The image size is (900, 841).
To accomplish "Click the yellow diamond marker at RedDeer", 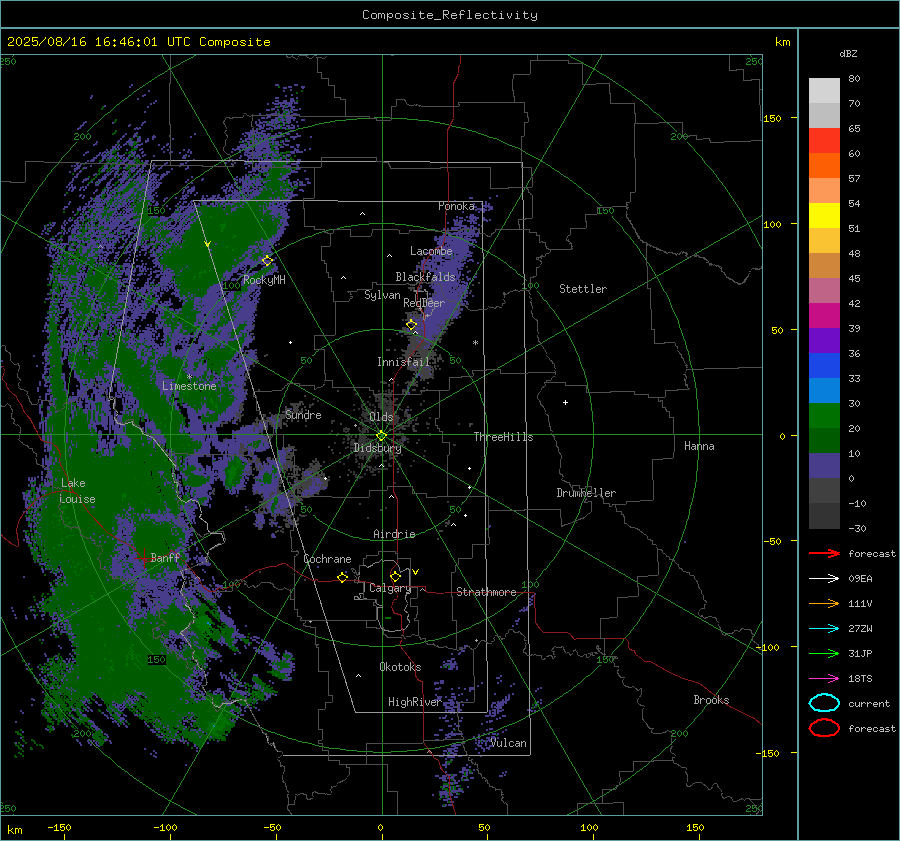I will pos(411,325).
